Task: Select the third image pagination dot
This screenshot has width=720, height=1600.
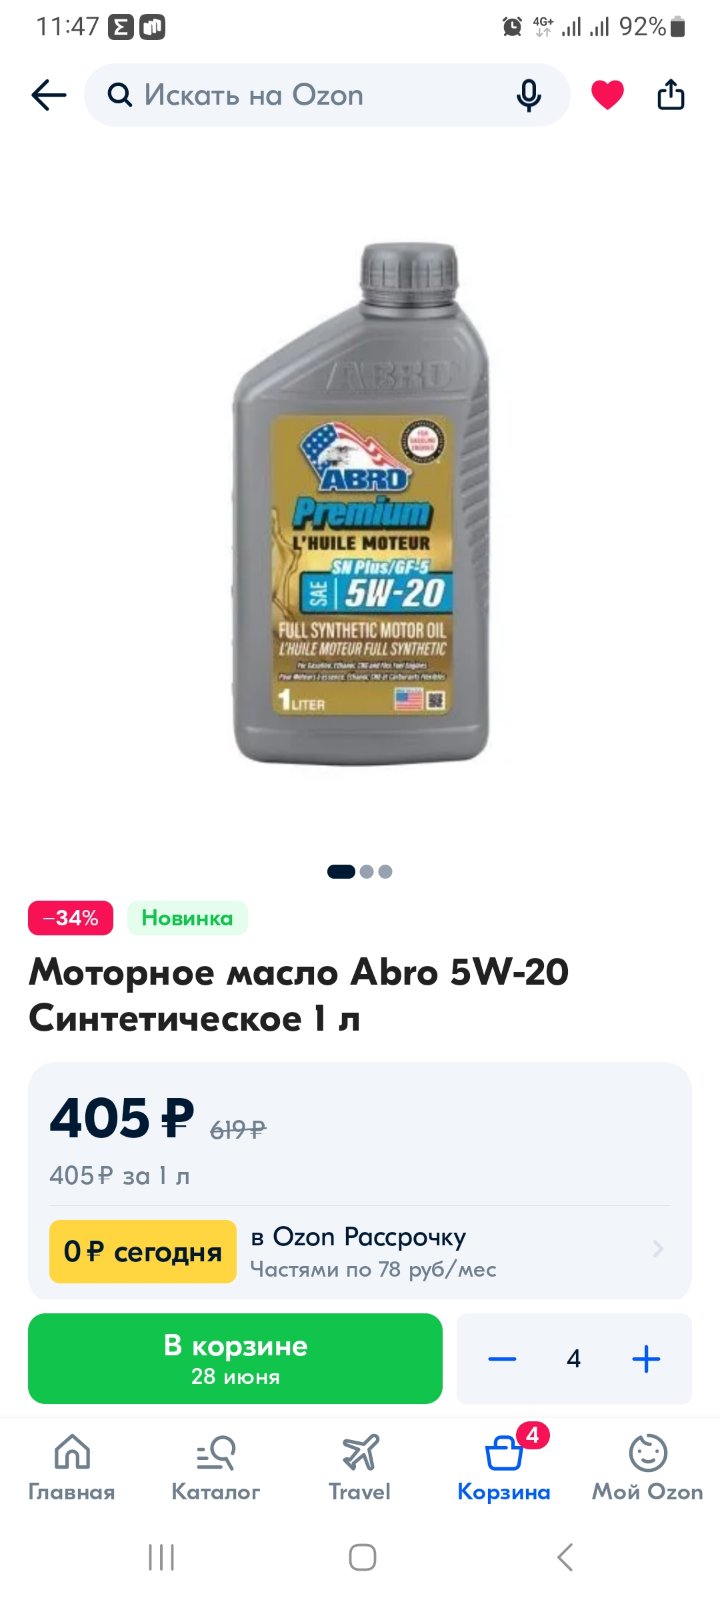Action: tap(385, 871)
